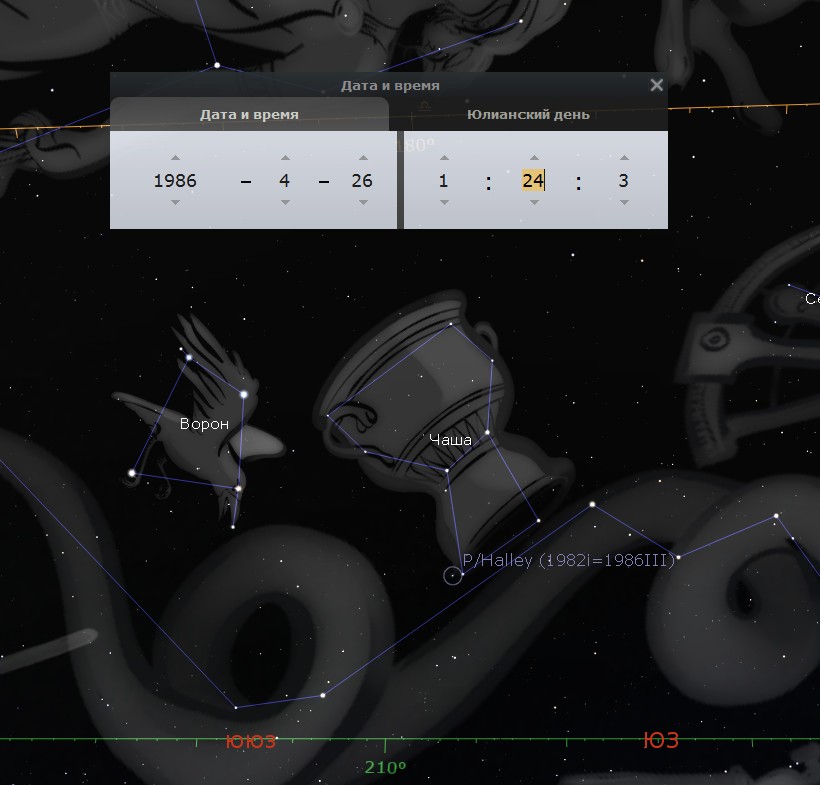Click the Чаша constellation label
820x785 pixels.
point(450,440)
